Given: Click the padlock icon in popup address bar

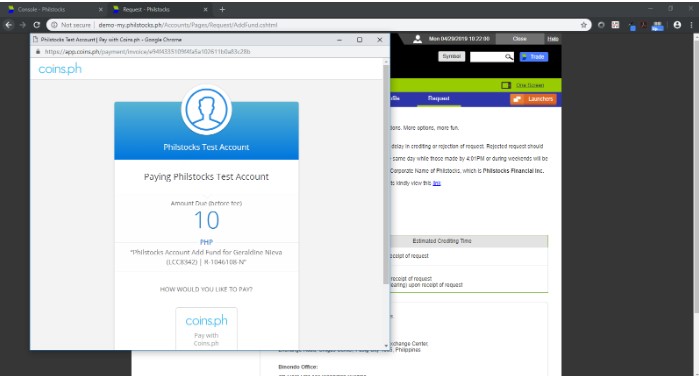Looking at the screenshot, I should [38, 52].
